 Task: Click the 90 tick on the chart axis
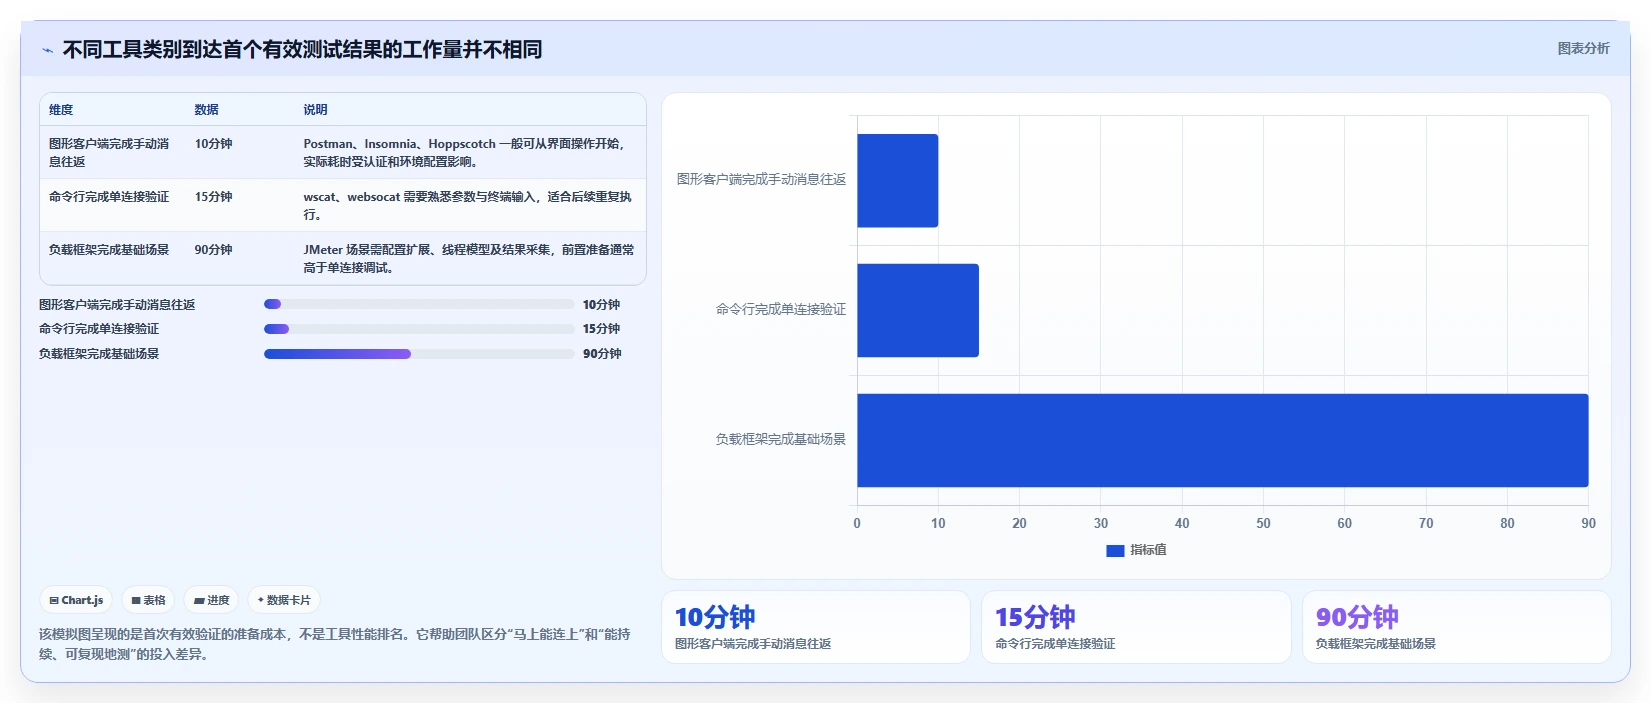[1588, 523]
